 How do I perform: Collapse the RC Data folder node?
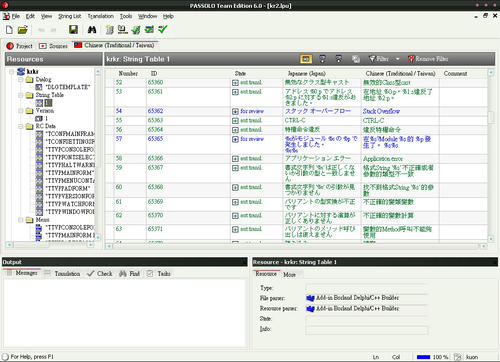[21, 126]
